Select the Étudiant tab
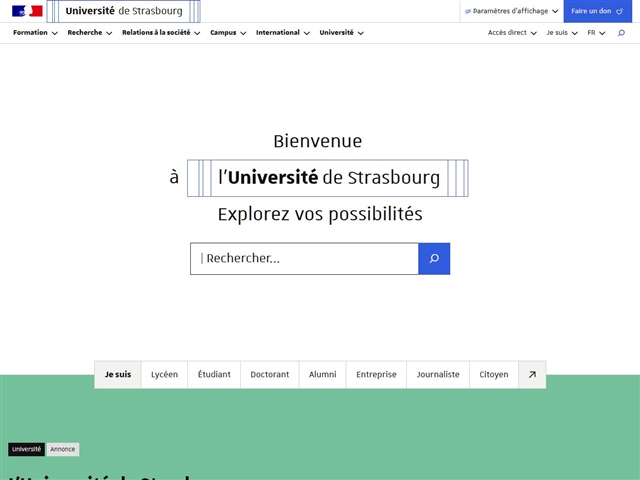Viewport: 640px width, 480px height. (214, 374)
